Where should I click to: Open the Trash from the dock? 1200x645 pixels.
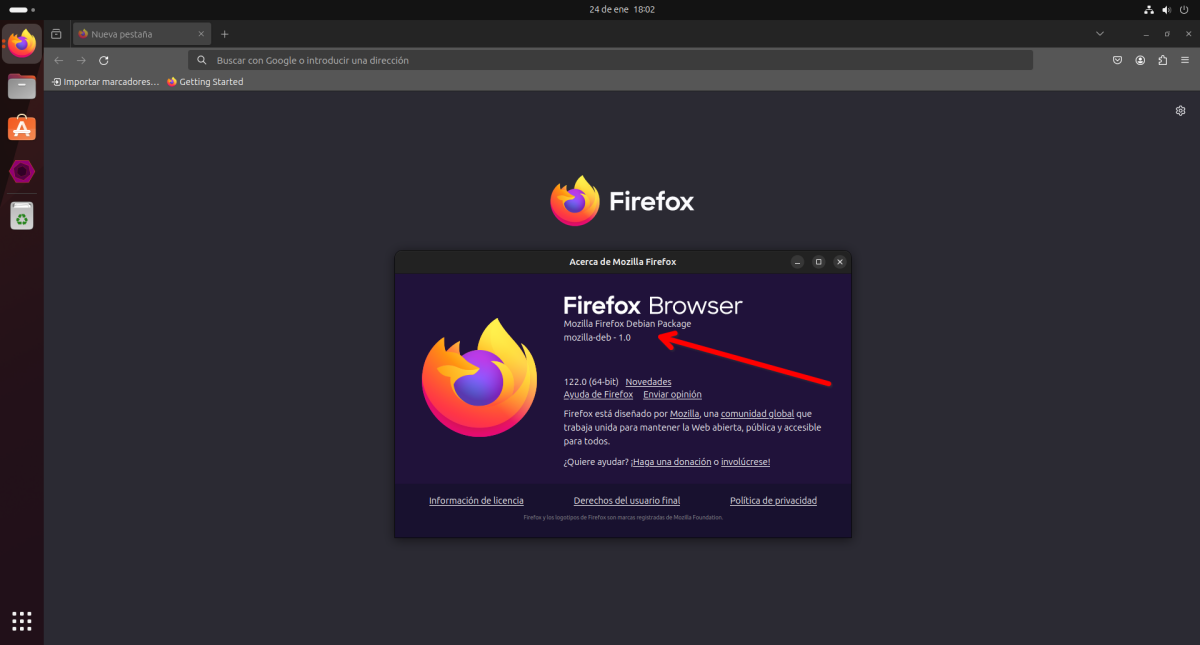tap(22, 215)
